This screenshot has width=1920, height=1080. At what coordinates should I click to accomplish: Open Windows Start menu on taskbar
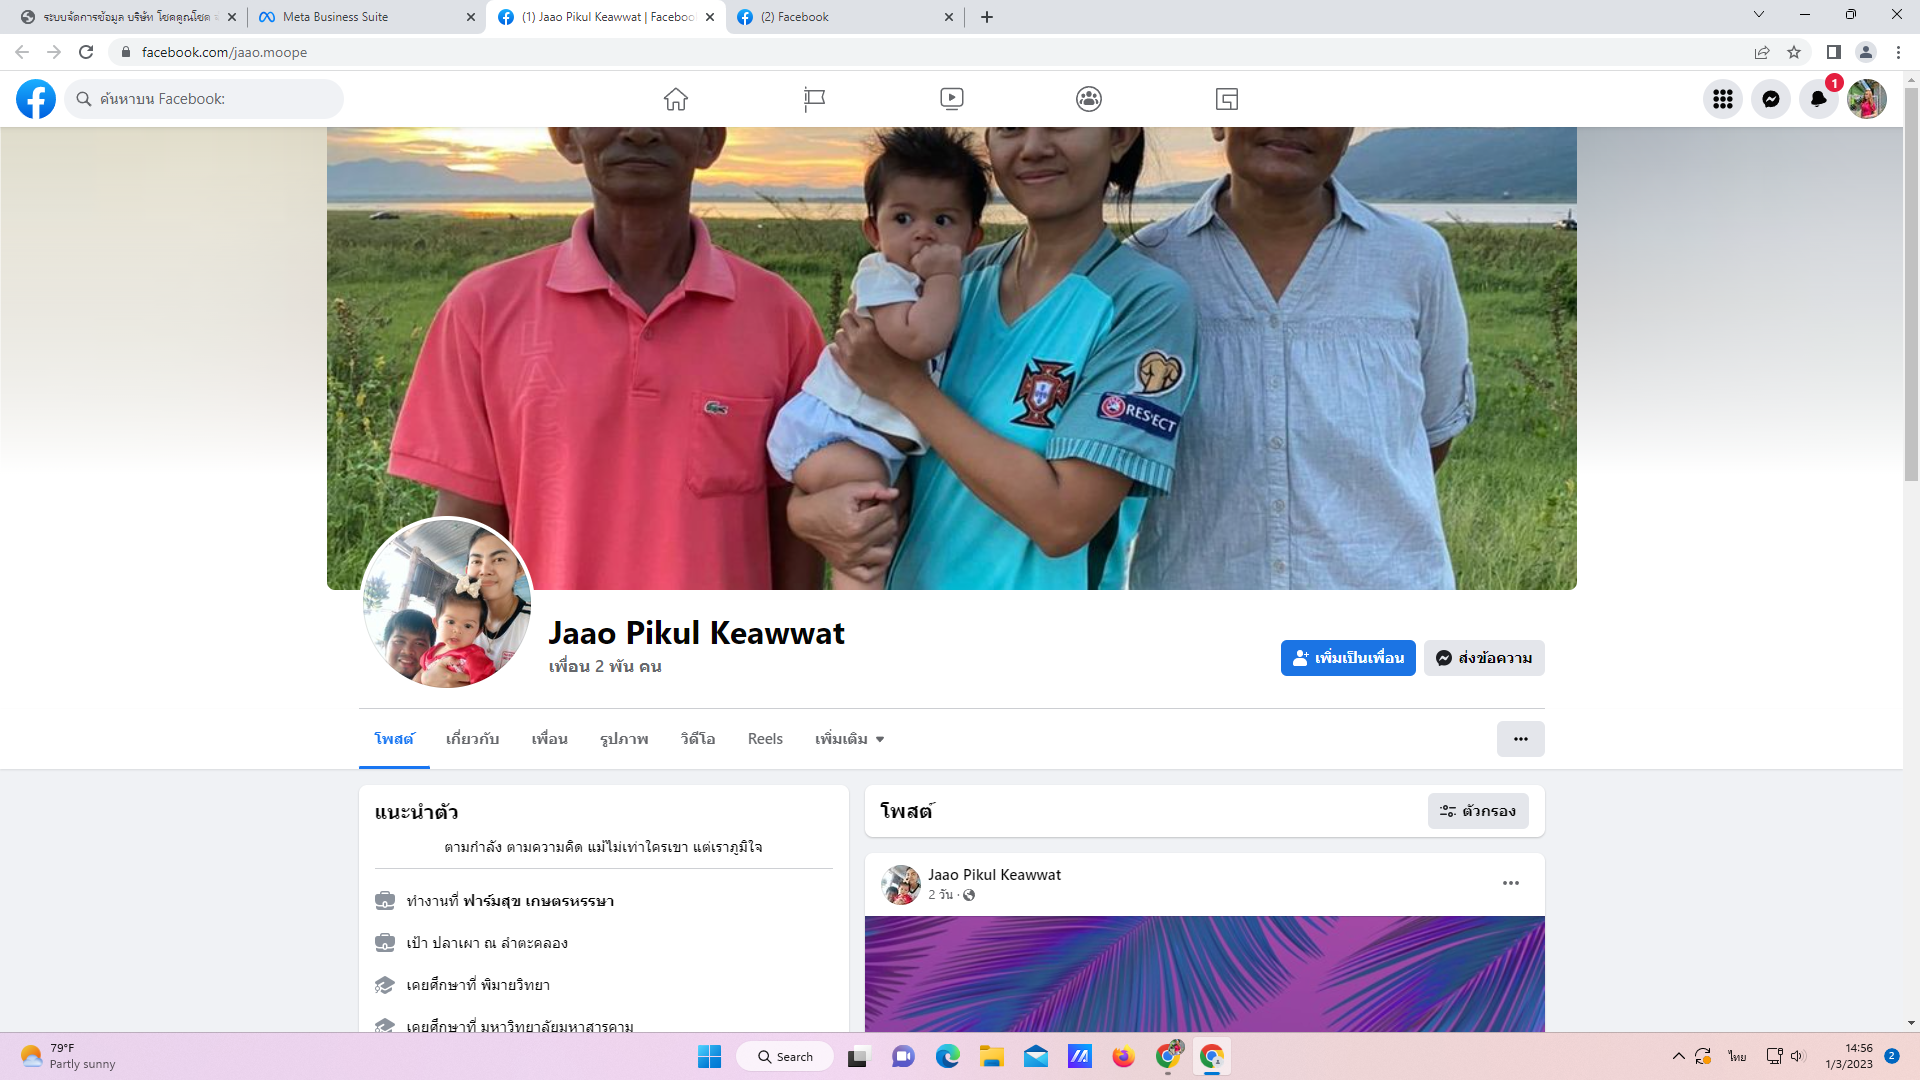[x=709, y=1057]
